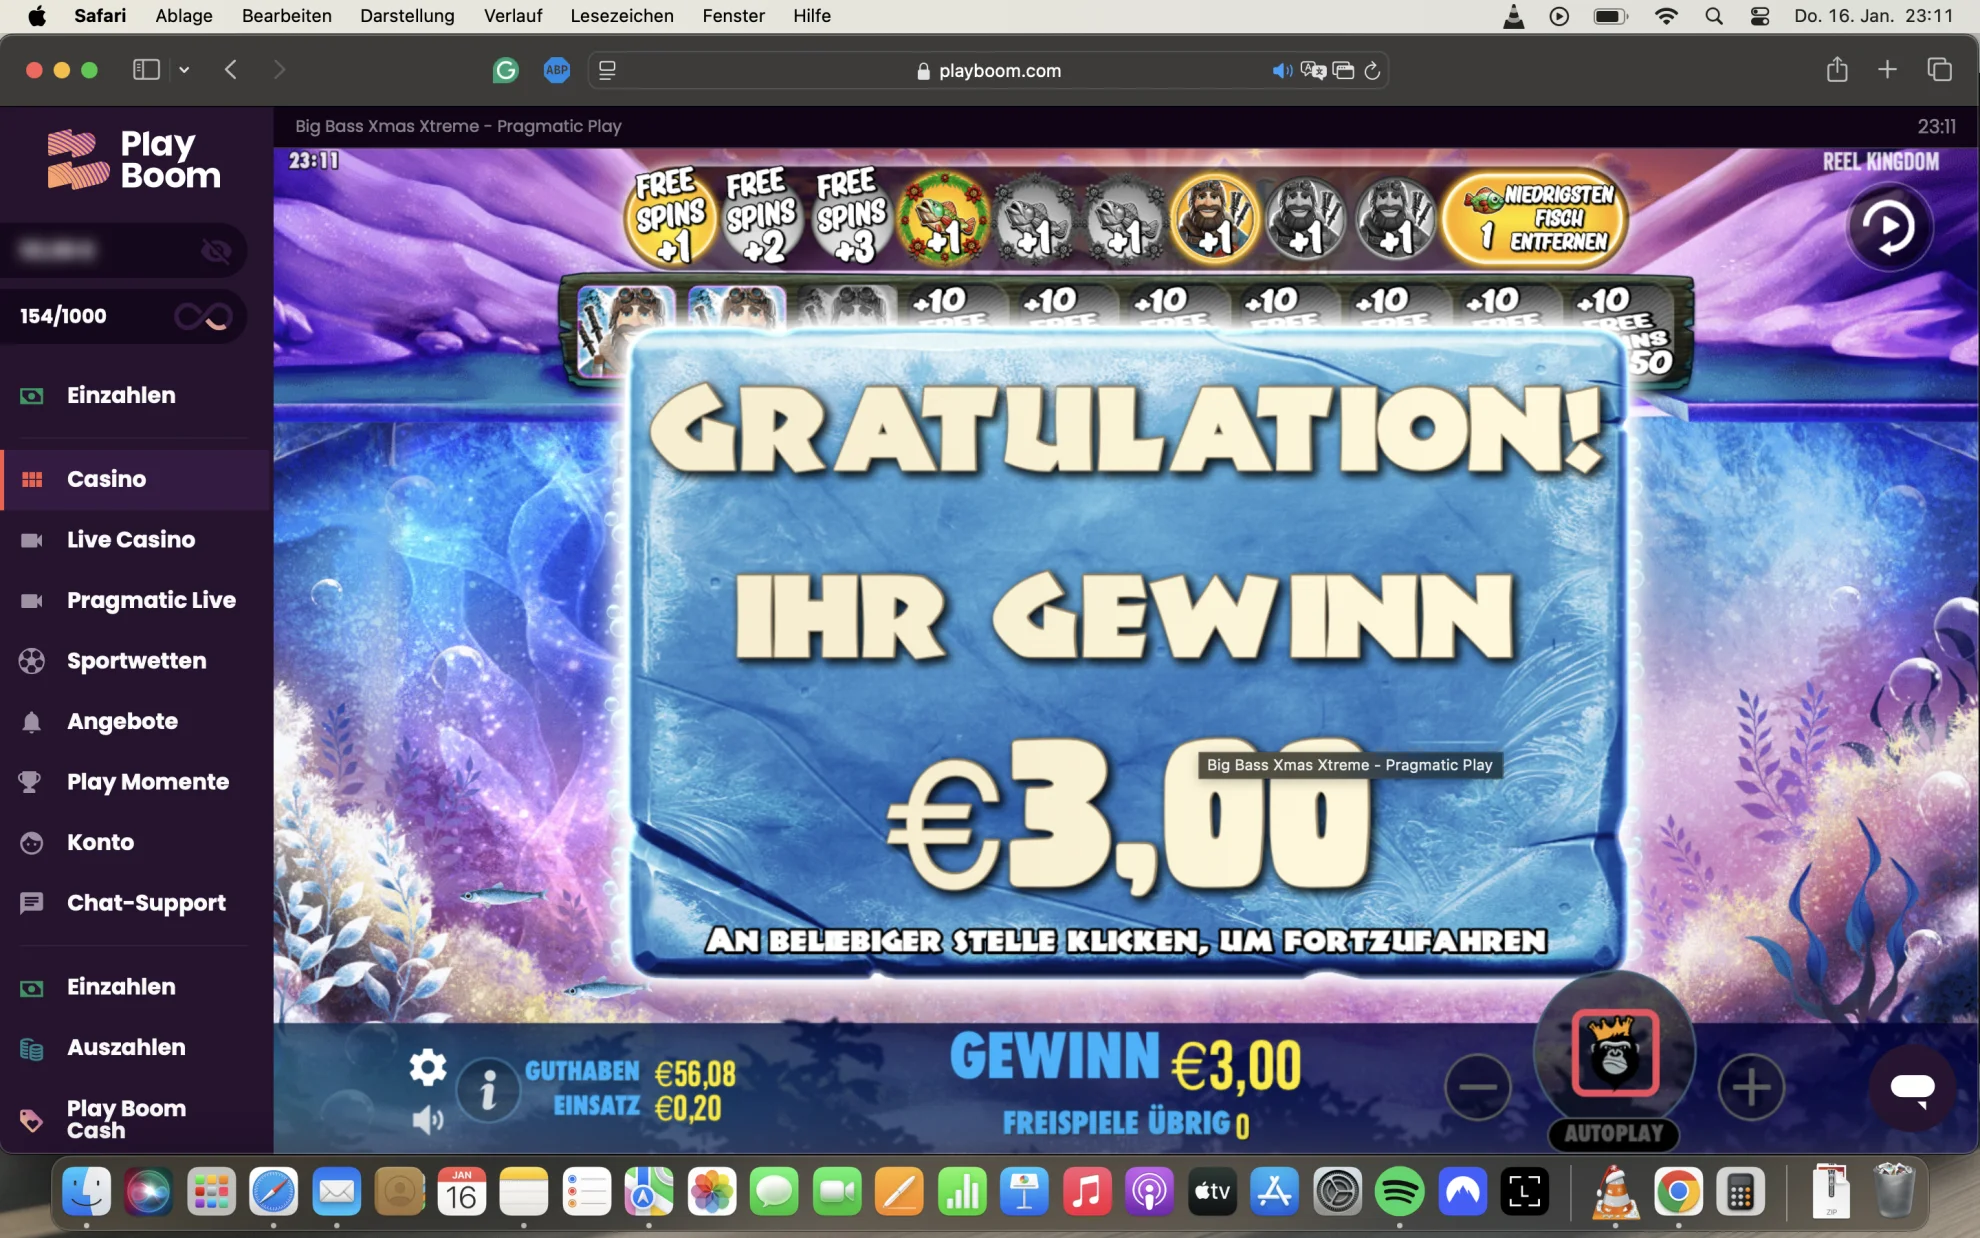Hide the balance with eye icon
The height and width of the screenshot is (1238, 1980).
click(x=216, y=250)
